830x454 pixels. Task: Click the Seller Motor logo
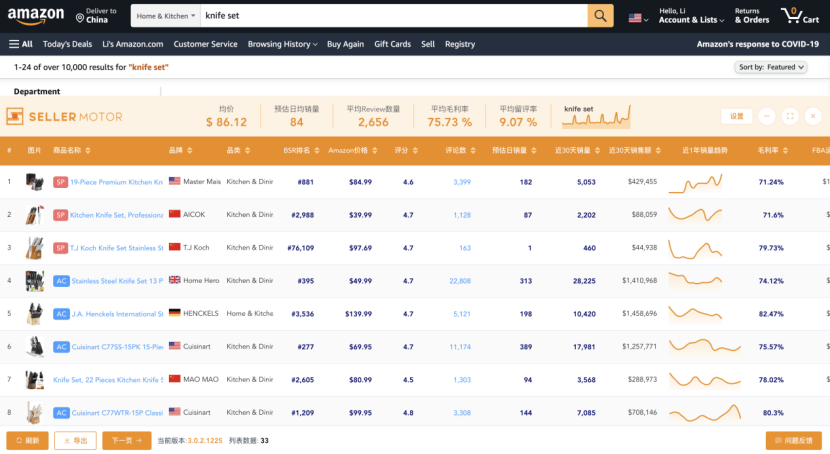pyautogui.click(x=64, y=116)
